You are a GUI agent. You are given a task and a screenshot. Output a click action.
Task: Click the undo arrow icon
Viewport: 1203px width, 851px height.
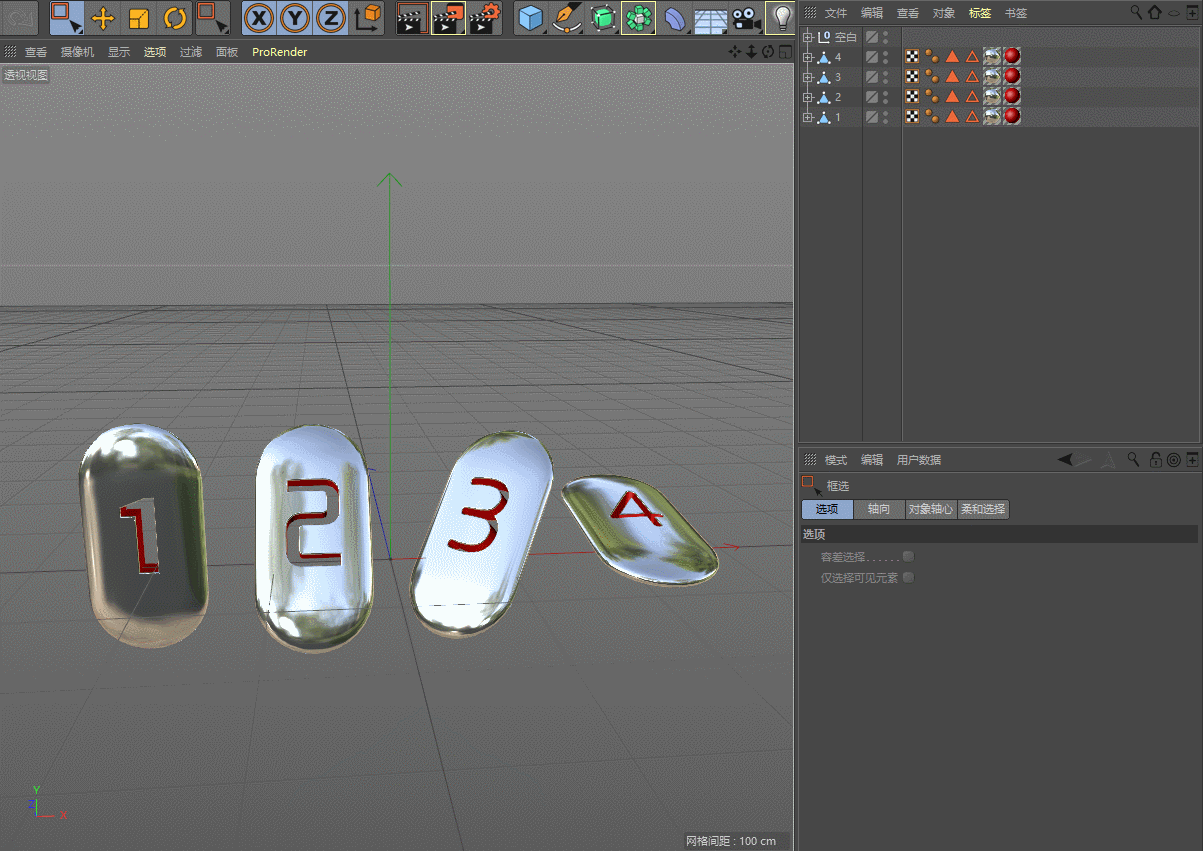[19, 17]
